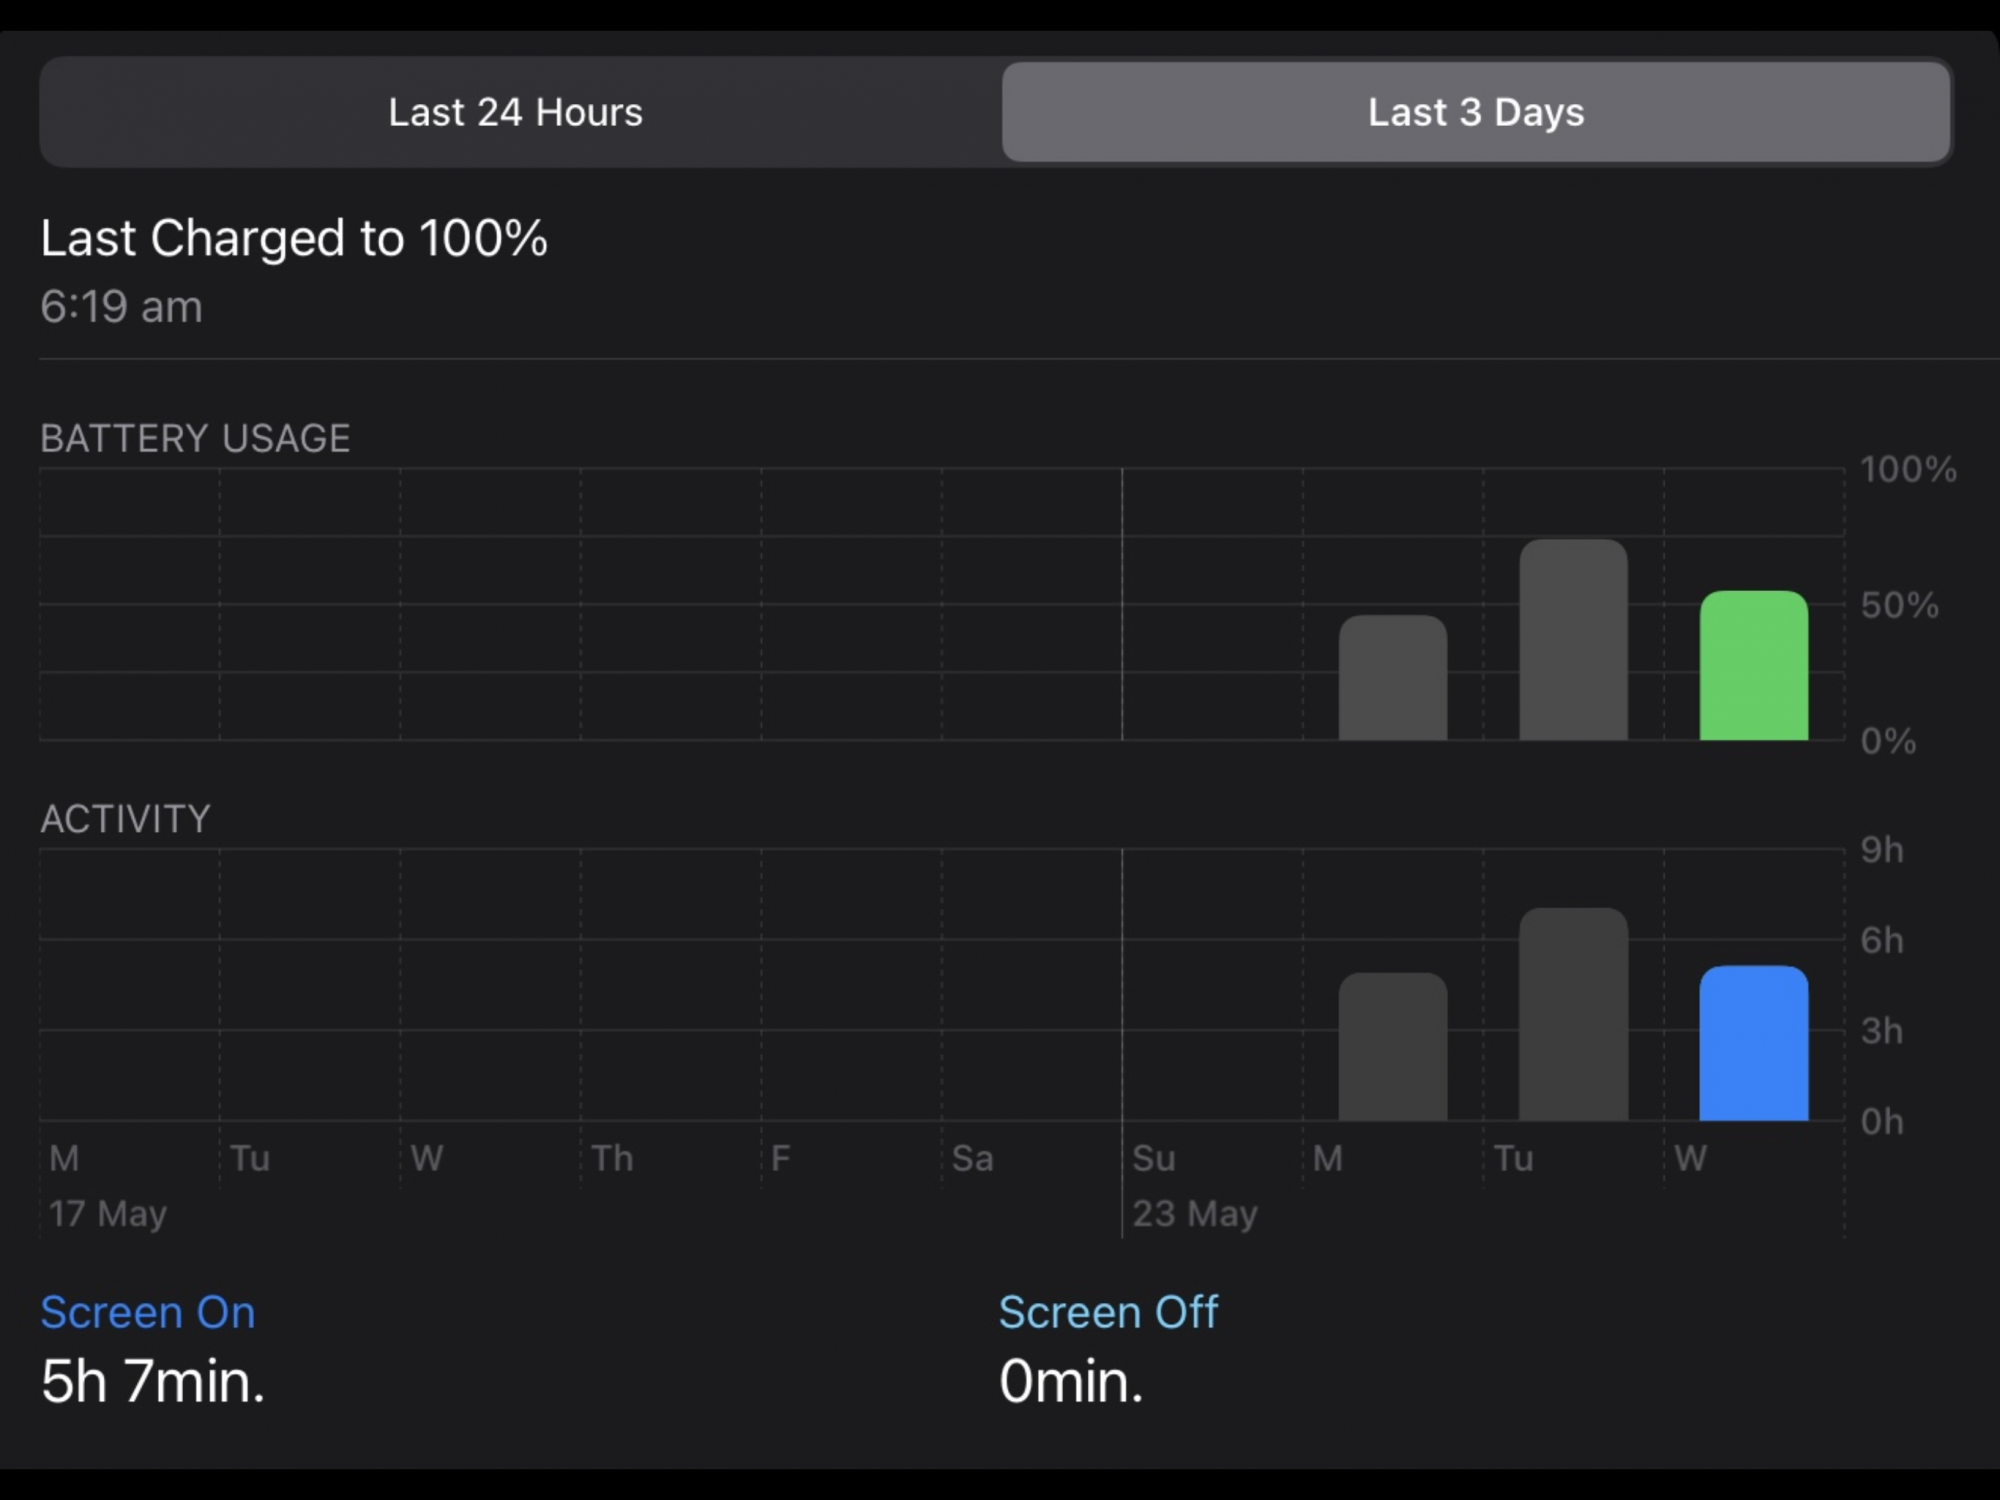
Task: Click the BATTERY USAGE heading
Action: point(195,438)
